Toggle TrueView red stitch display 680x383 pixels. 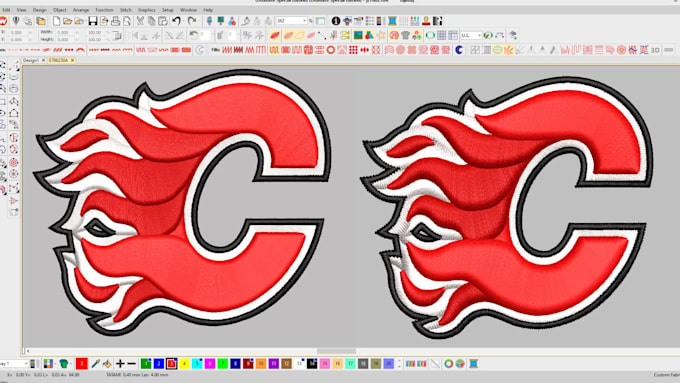[275, 36]
